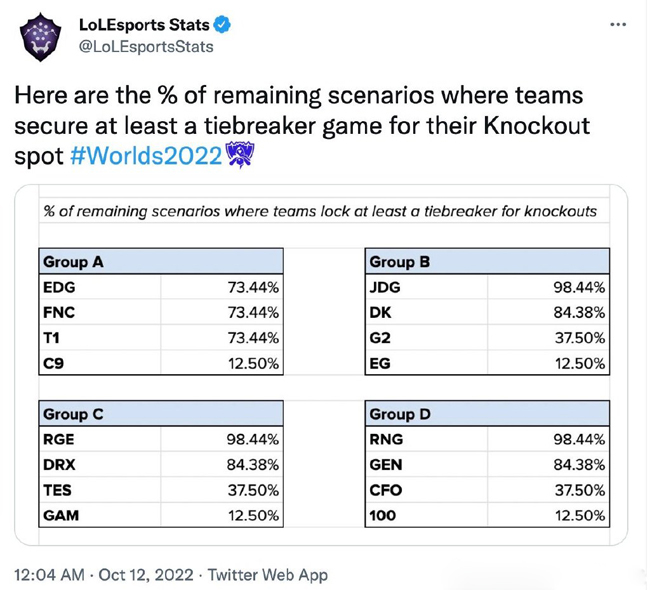Click the Worlds trophy emoji icon
Screen dimensions: 650x590
click(x=241, y=155)
